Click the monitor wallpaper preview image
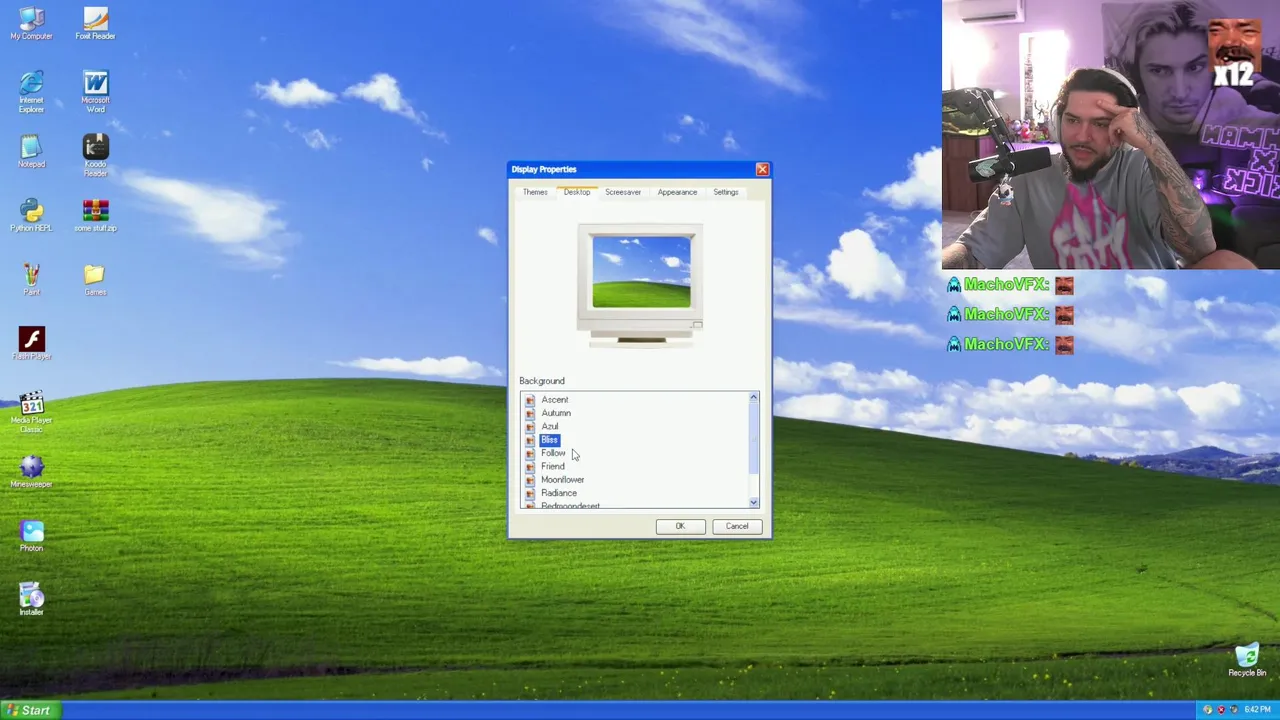 point(641,272)
